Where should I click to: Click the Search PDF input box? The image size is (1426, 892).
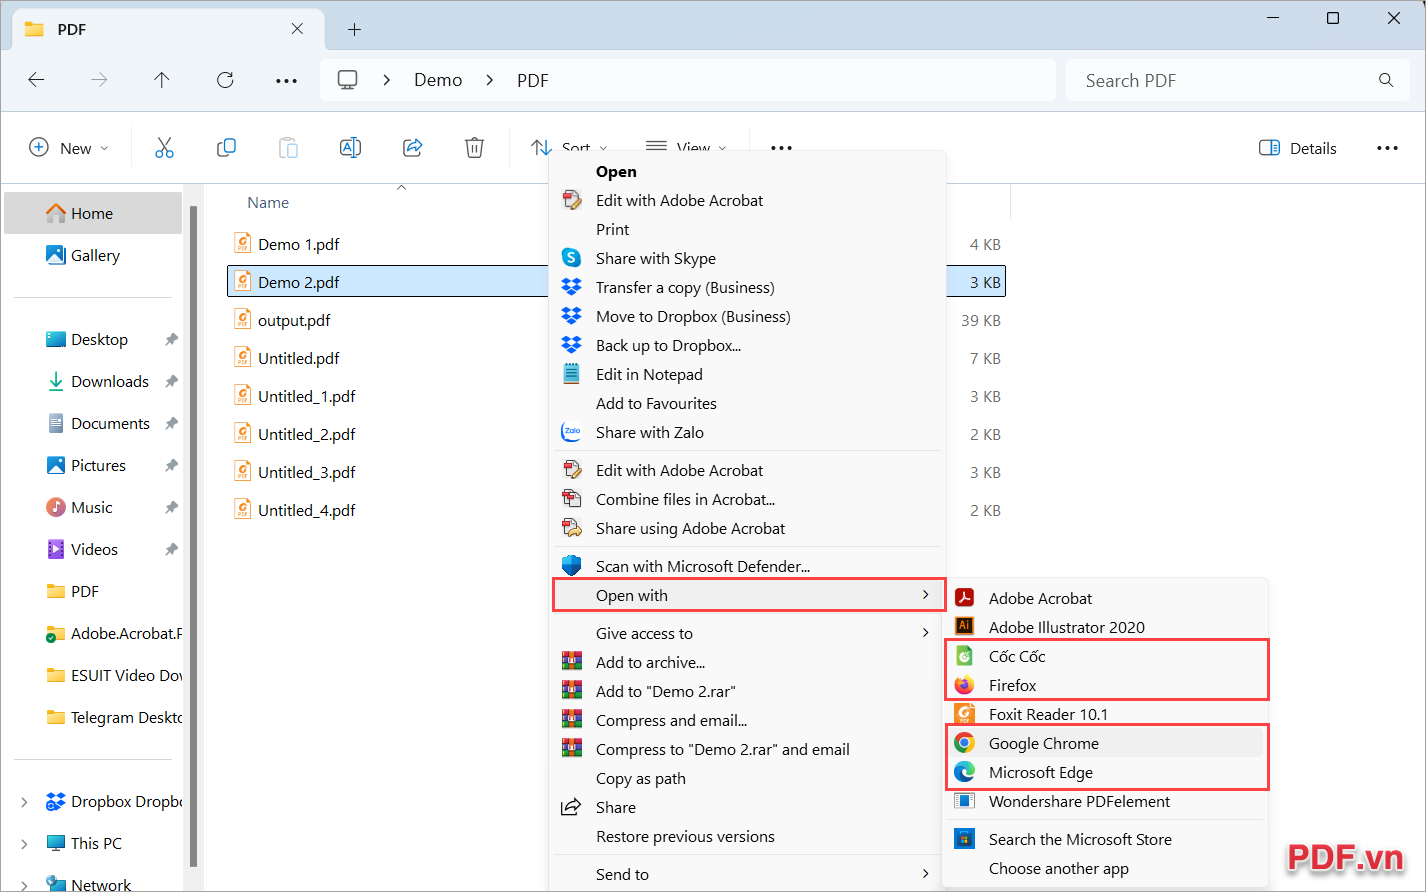click(1238, 80)
